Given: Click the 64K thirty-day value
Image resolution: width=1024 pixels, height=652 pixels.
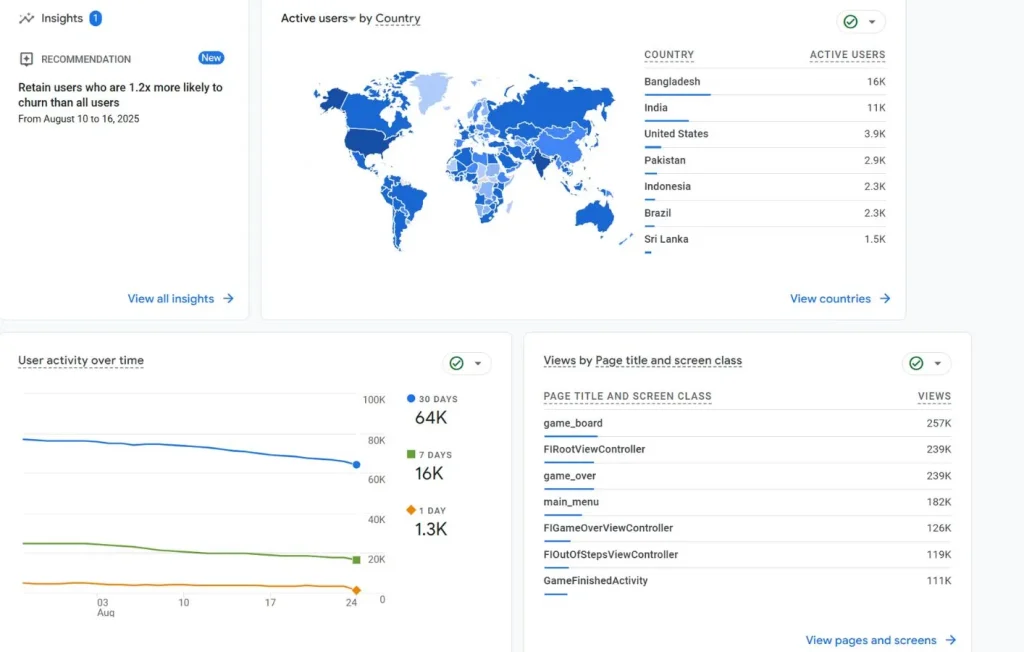Looking at the screenshot, I should point(431,417).
